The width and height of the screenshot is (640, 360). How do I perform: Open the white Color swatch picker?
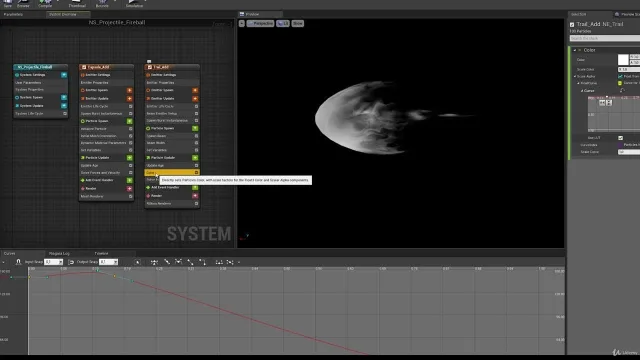coord(623,60)
